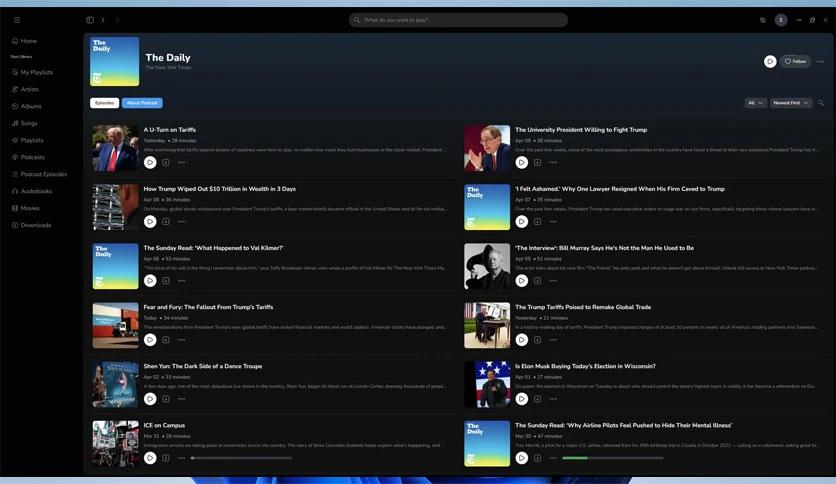Download the 'I Felt Ashamed' lawyer episode

[537, 222]
